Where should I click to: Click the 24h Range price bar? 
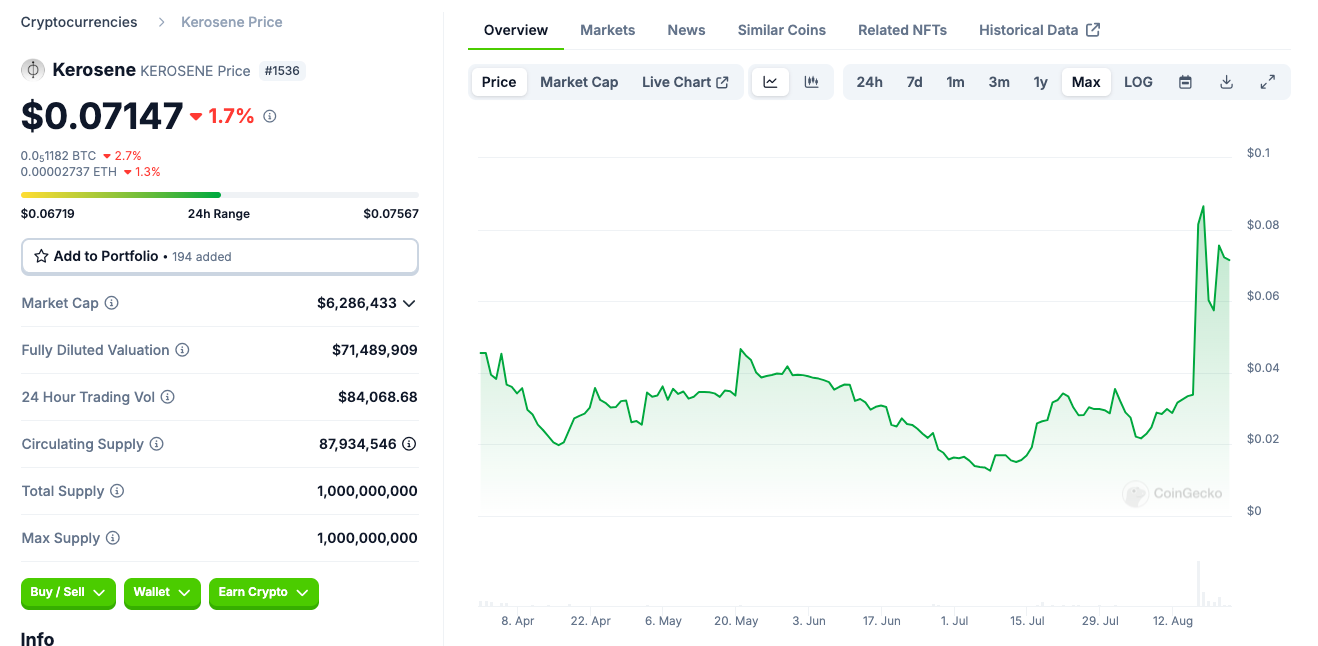(219, 194)
